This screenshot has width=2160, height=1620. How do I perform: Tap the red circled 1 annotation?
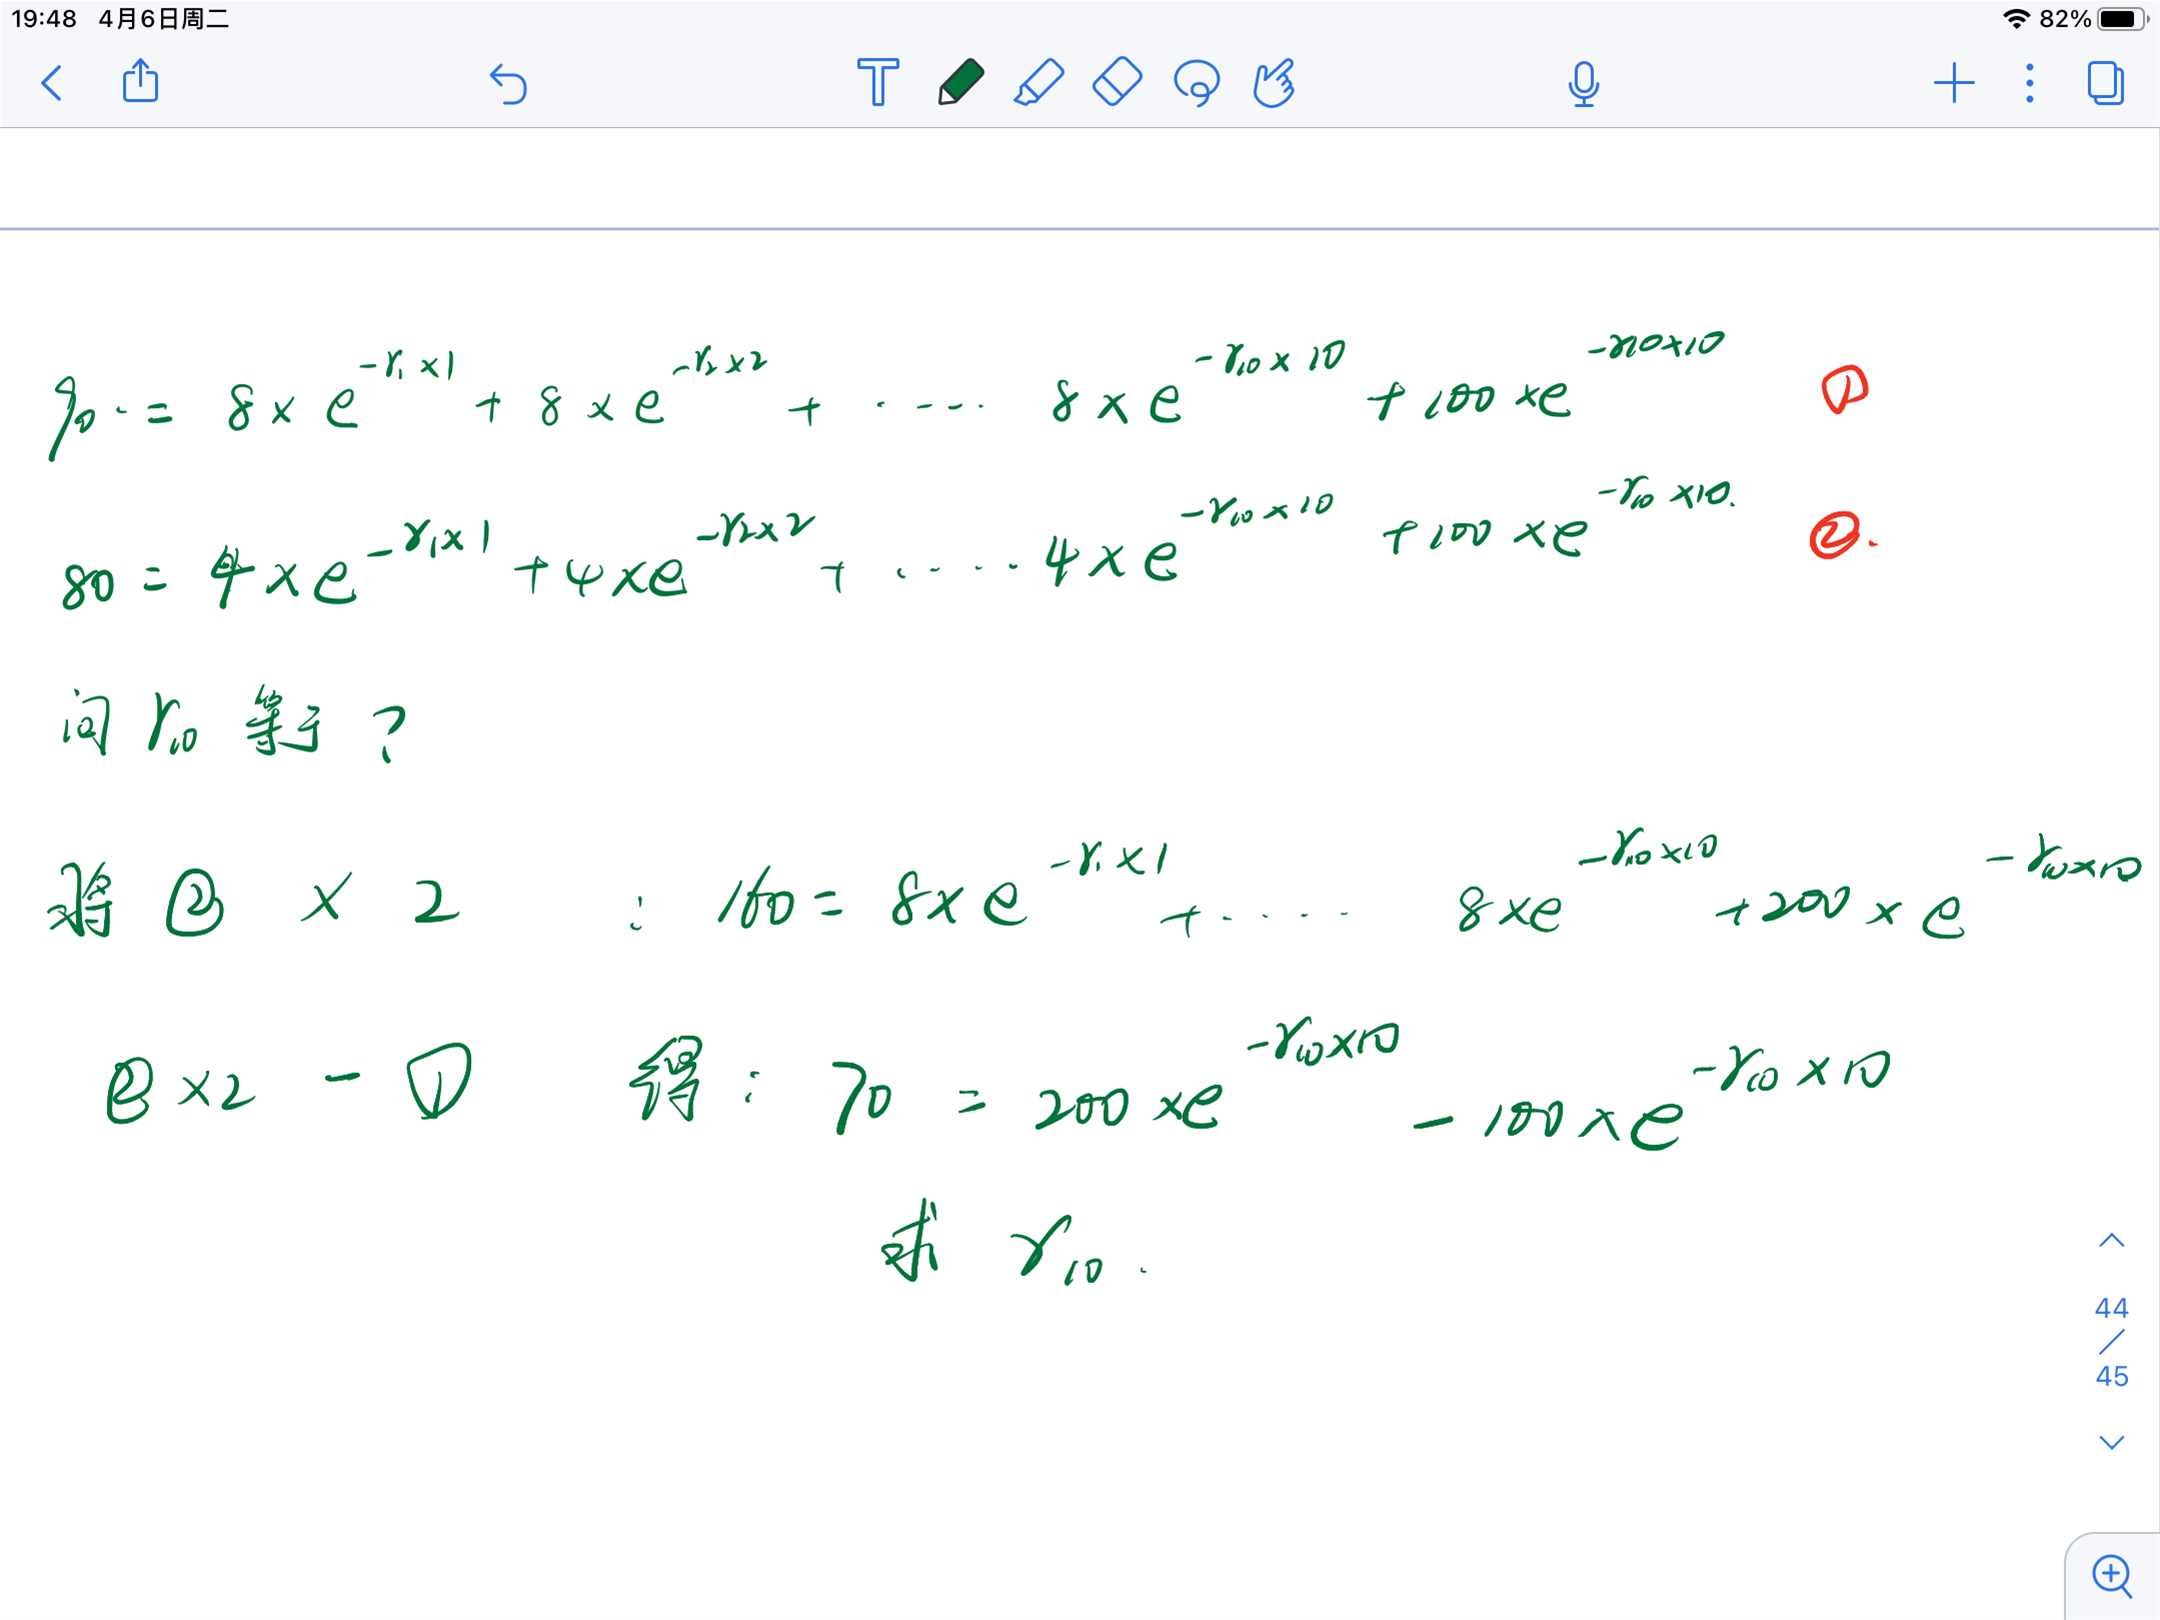click(x=1843, y=389)
